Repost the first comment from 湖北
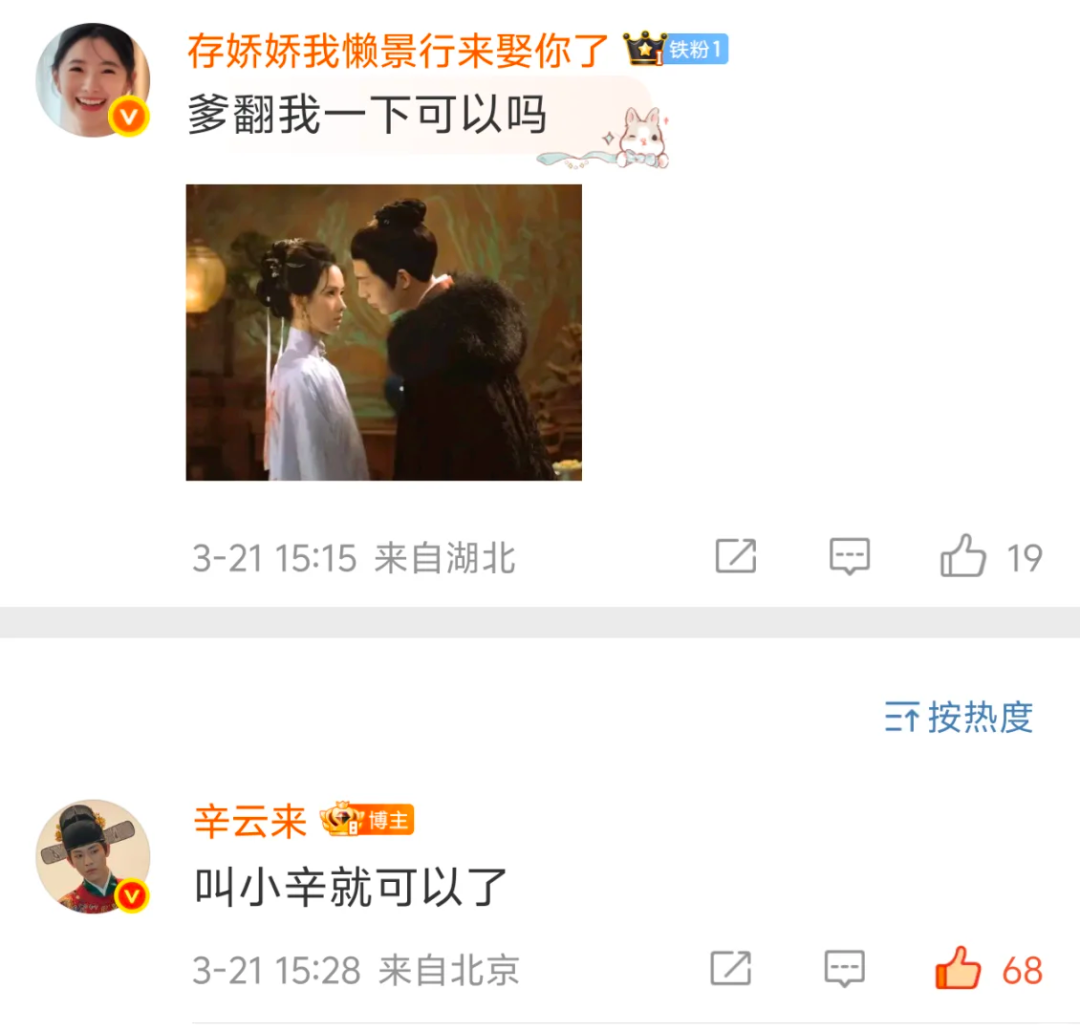 (736, 555)
